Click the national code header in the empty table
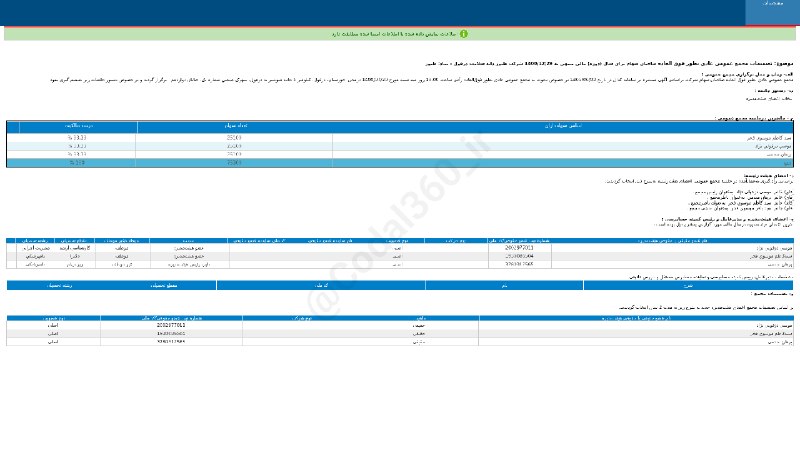The height and width of the screenshot is (450, 800). pyautogui.click(x=321, y=286)
